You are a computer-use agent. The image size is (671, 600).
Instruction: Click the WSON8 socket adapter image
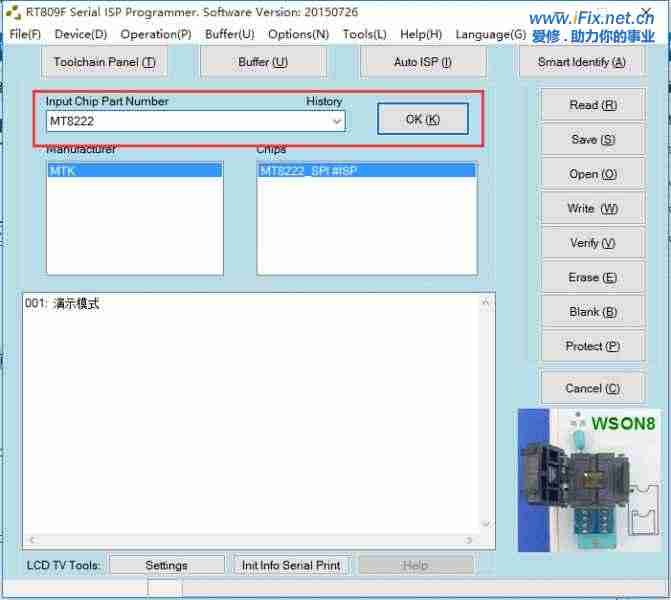point(587,480)
